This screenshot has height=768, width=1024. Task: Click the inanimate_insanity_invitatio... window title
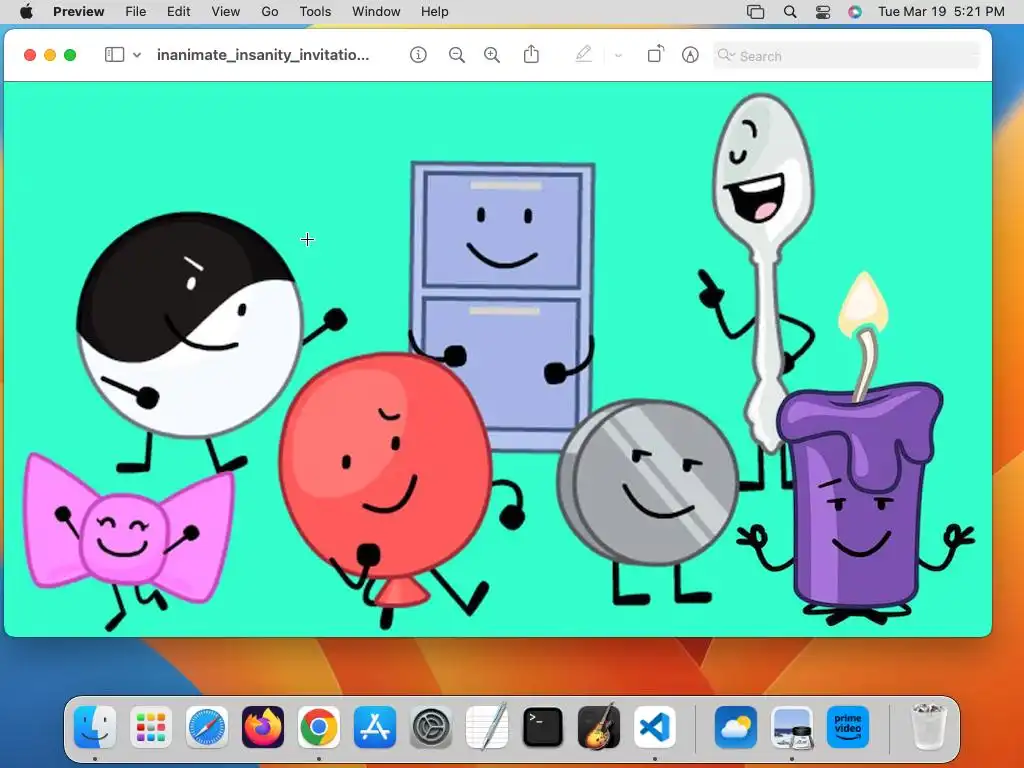(x=263, y=55)
